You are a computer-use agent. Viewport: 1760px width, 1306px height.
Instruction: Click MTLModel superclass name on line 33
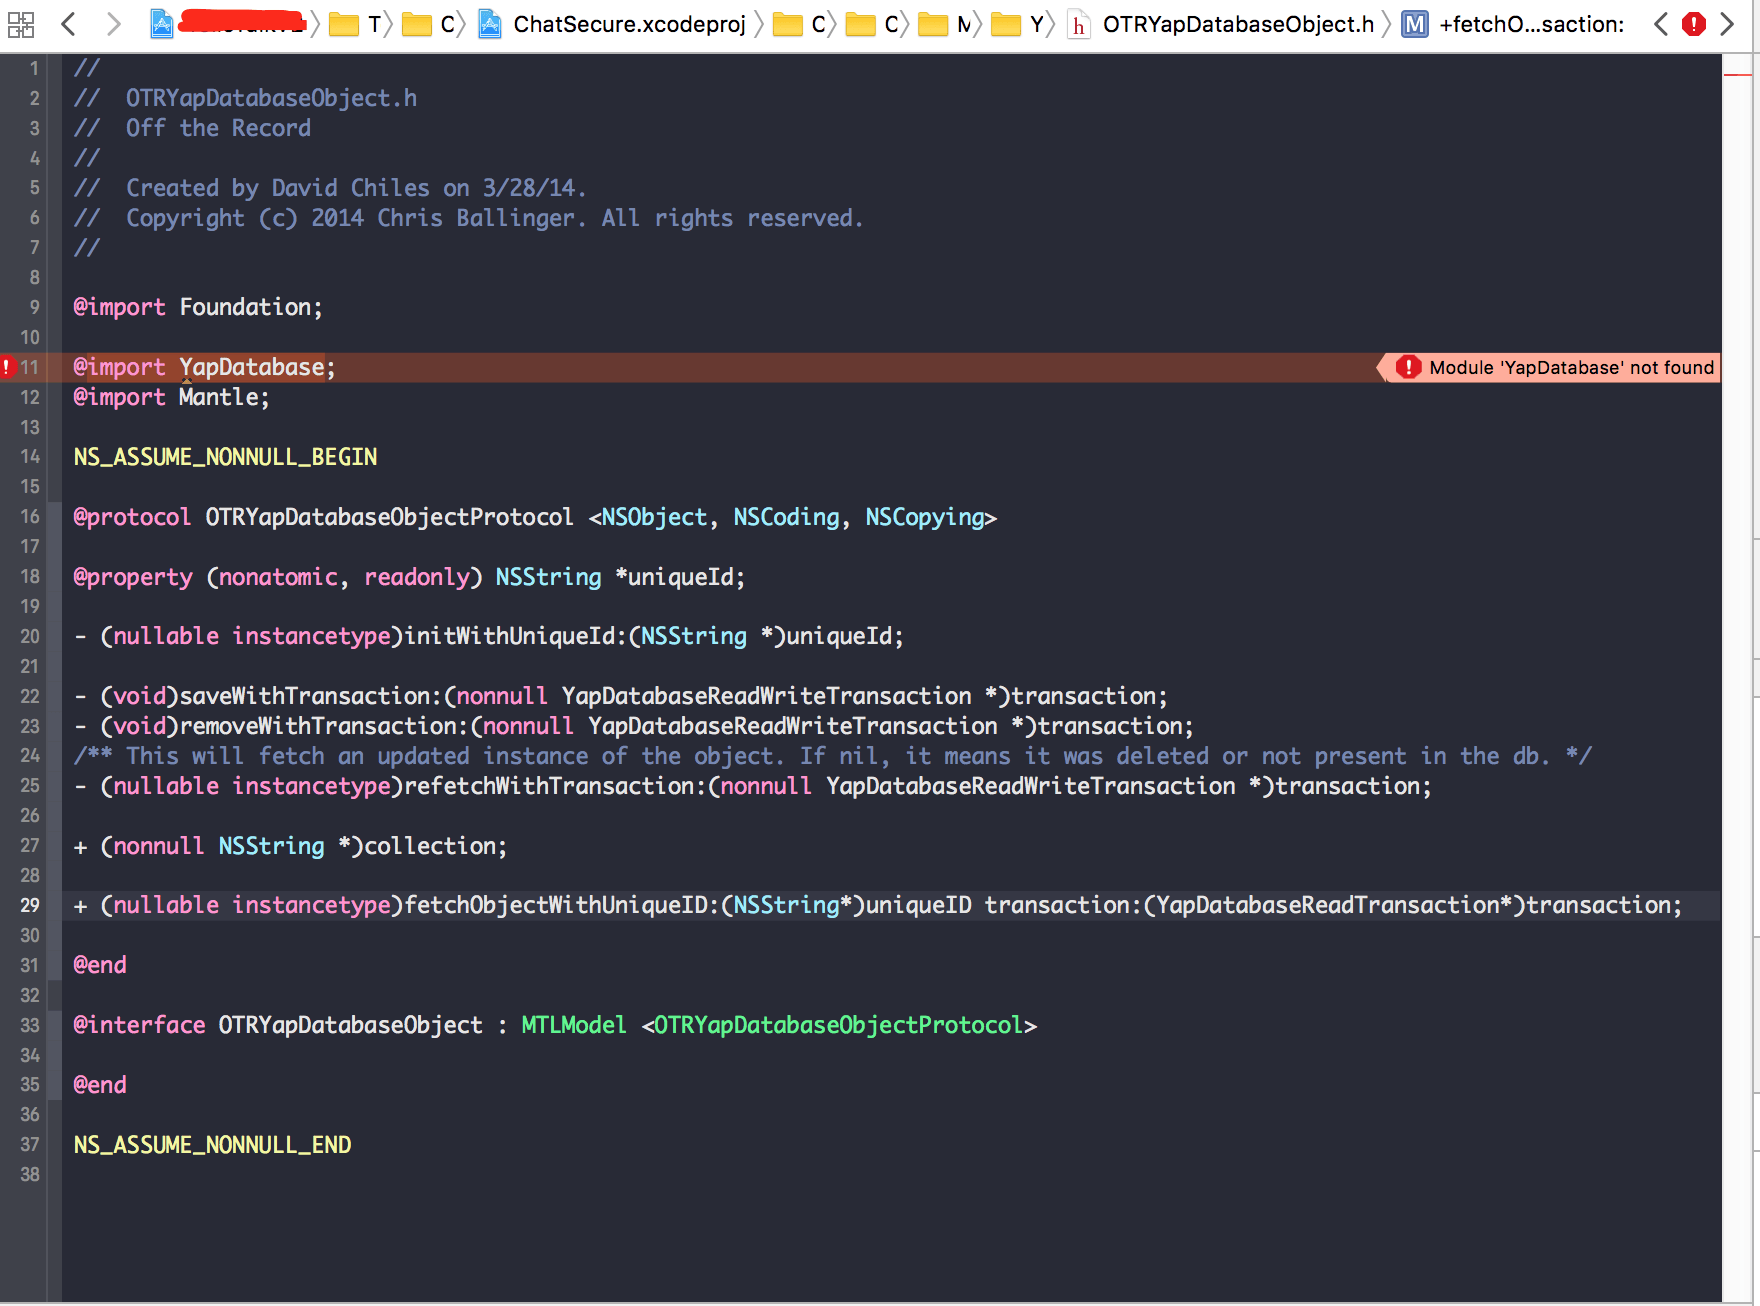pyautogui.click(x=573, y=1025)
